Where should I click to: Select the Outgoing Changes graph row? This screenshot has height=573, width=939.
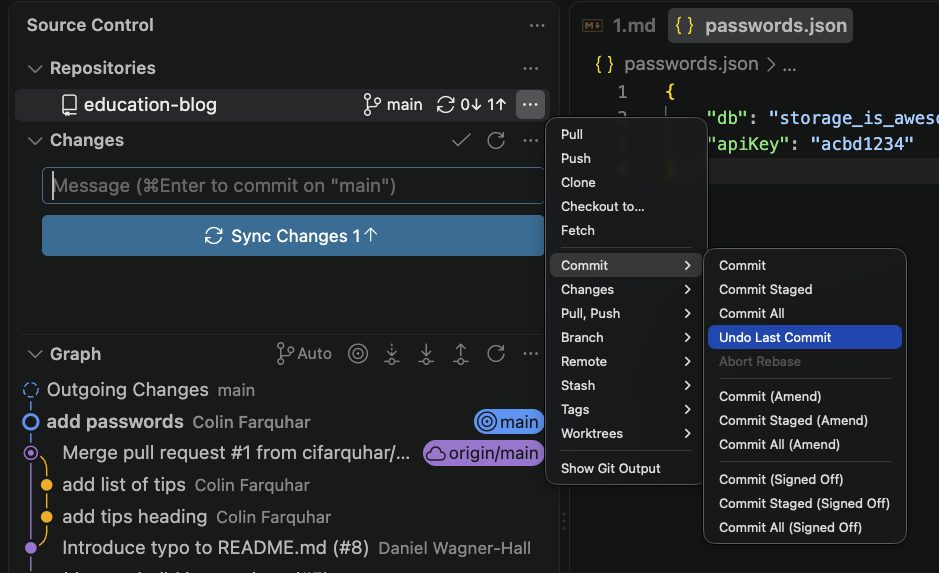point(283,390)
